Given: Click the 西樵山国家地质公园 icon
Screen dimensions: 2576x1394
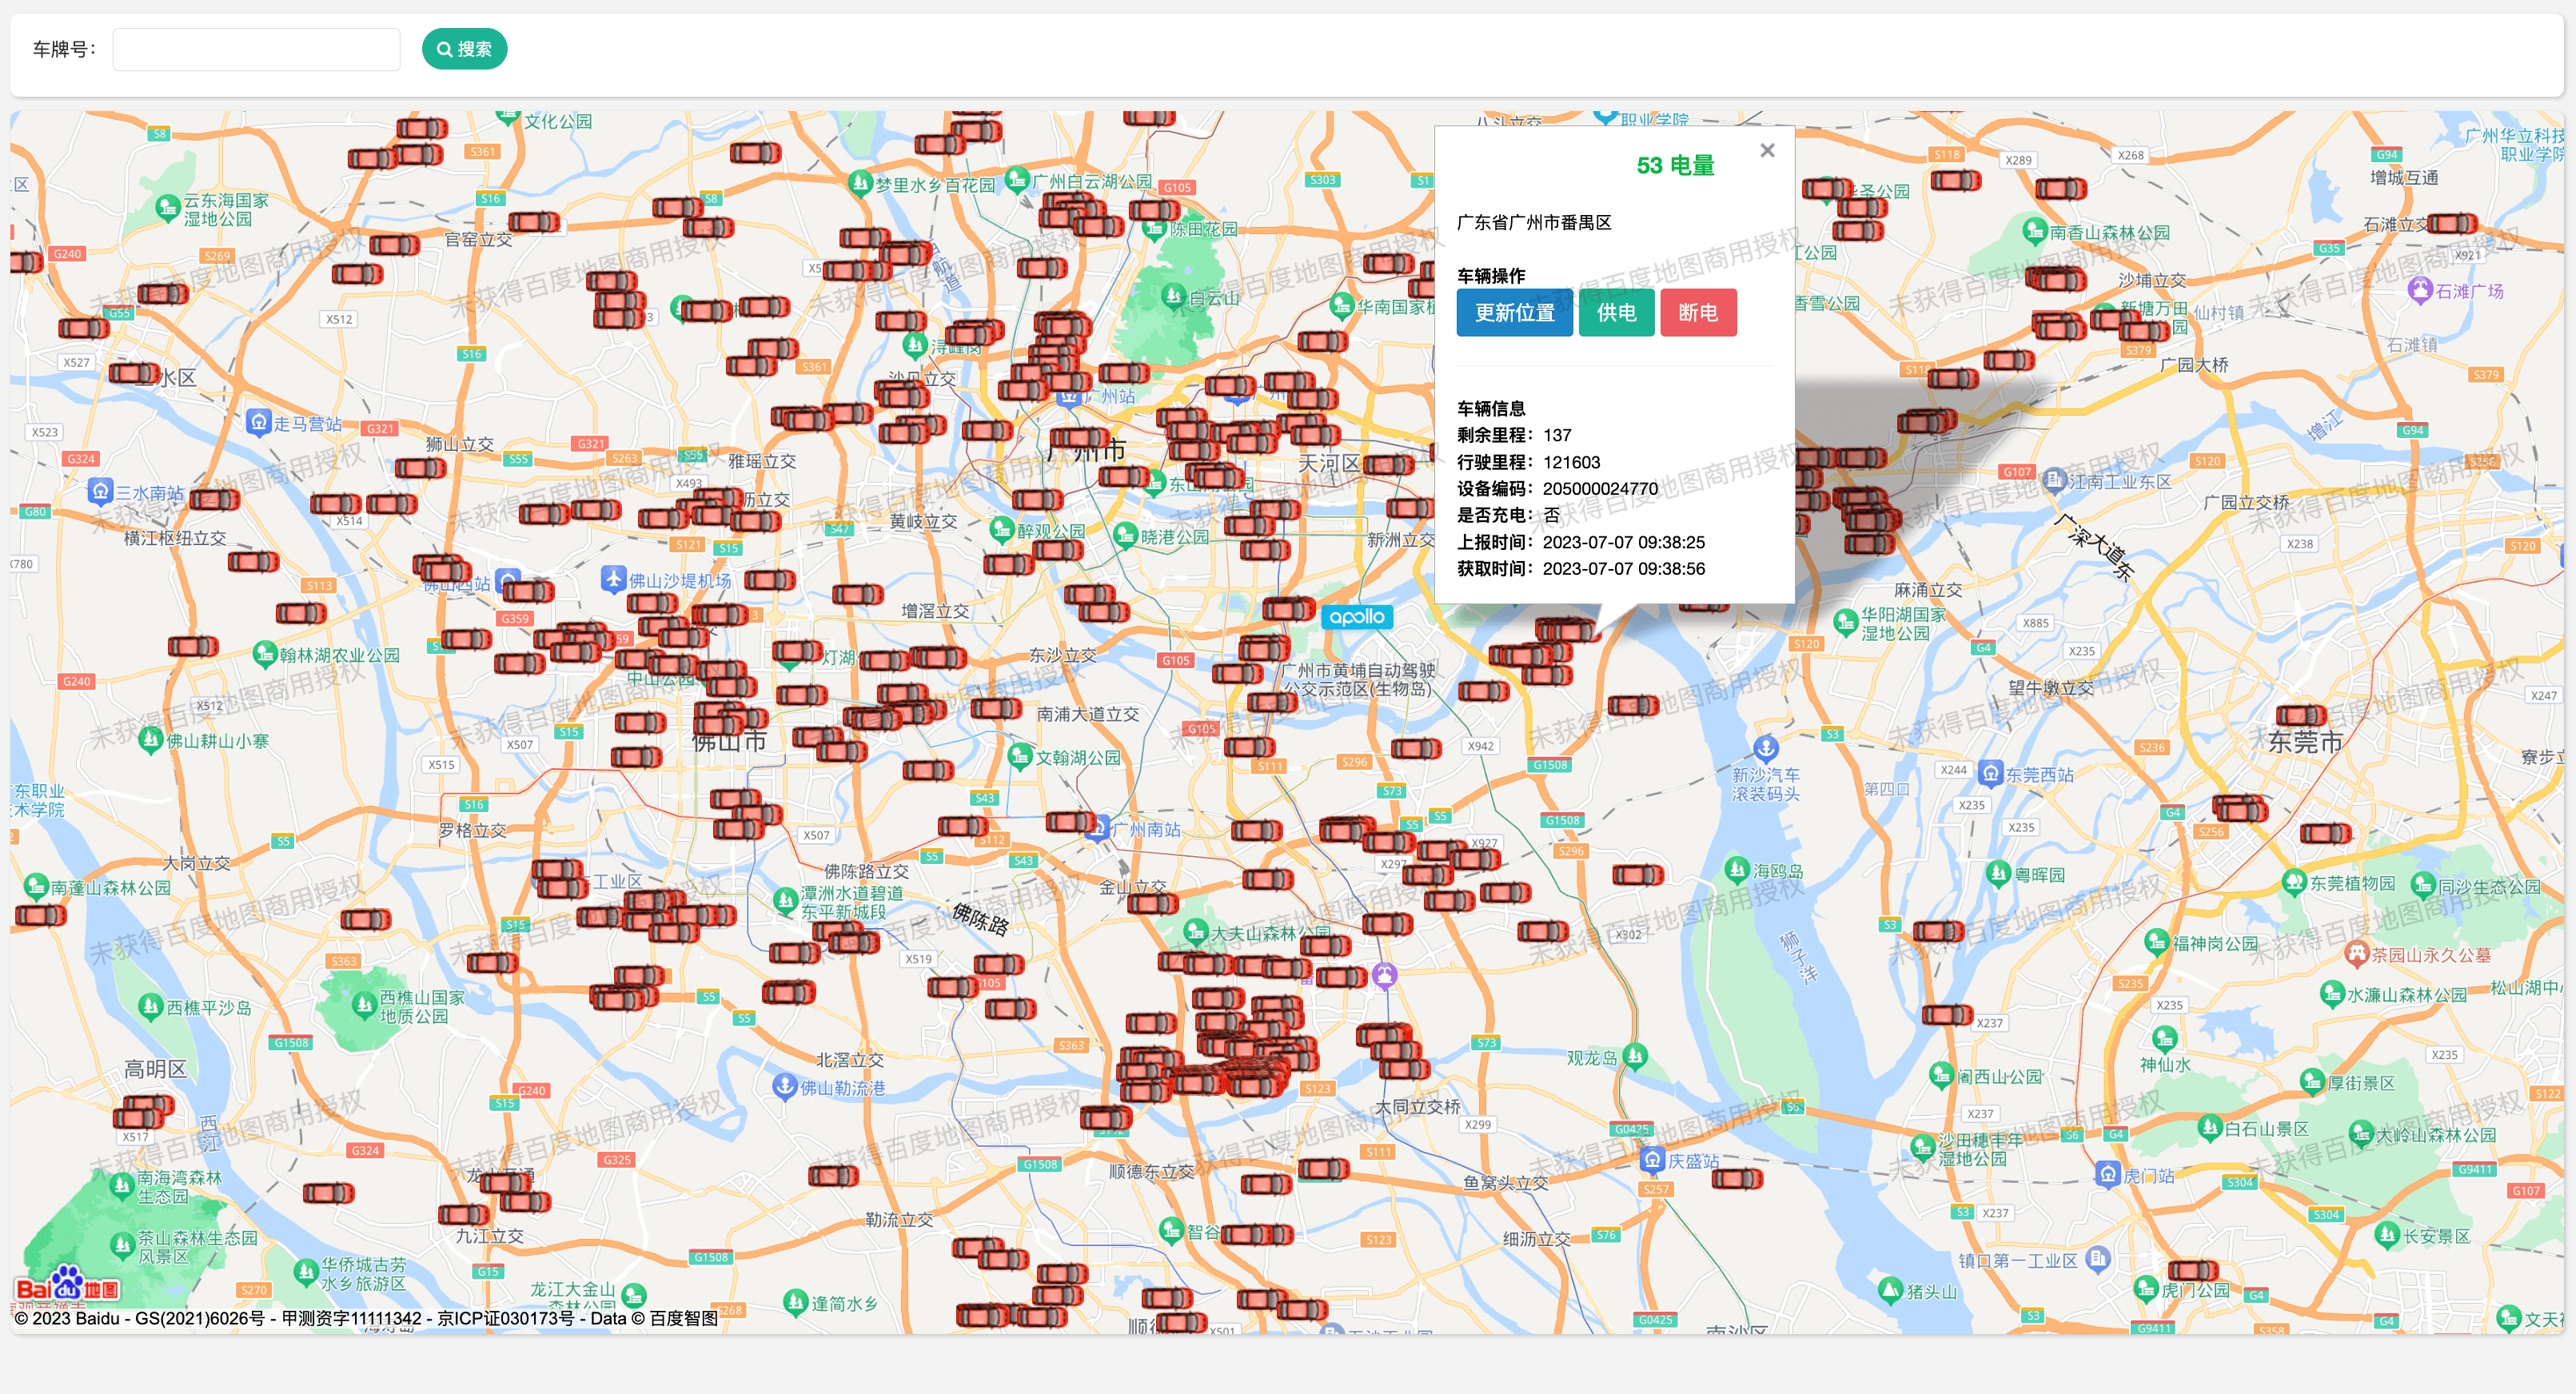Looking at the screenshot, I should [x=364, y=1005].
